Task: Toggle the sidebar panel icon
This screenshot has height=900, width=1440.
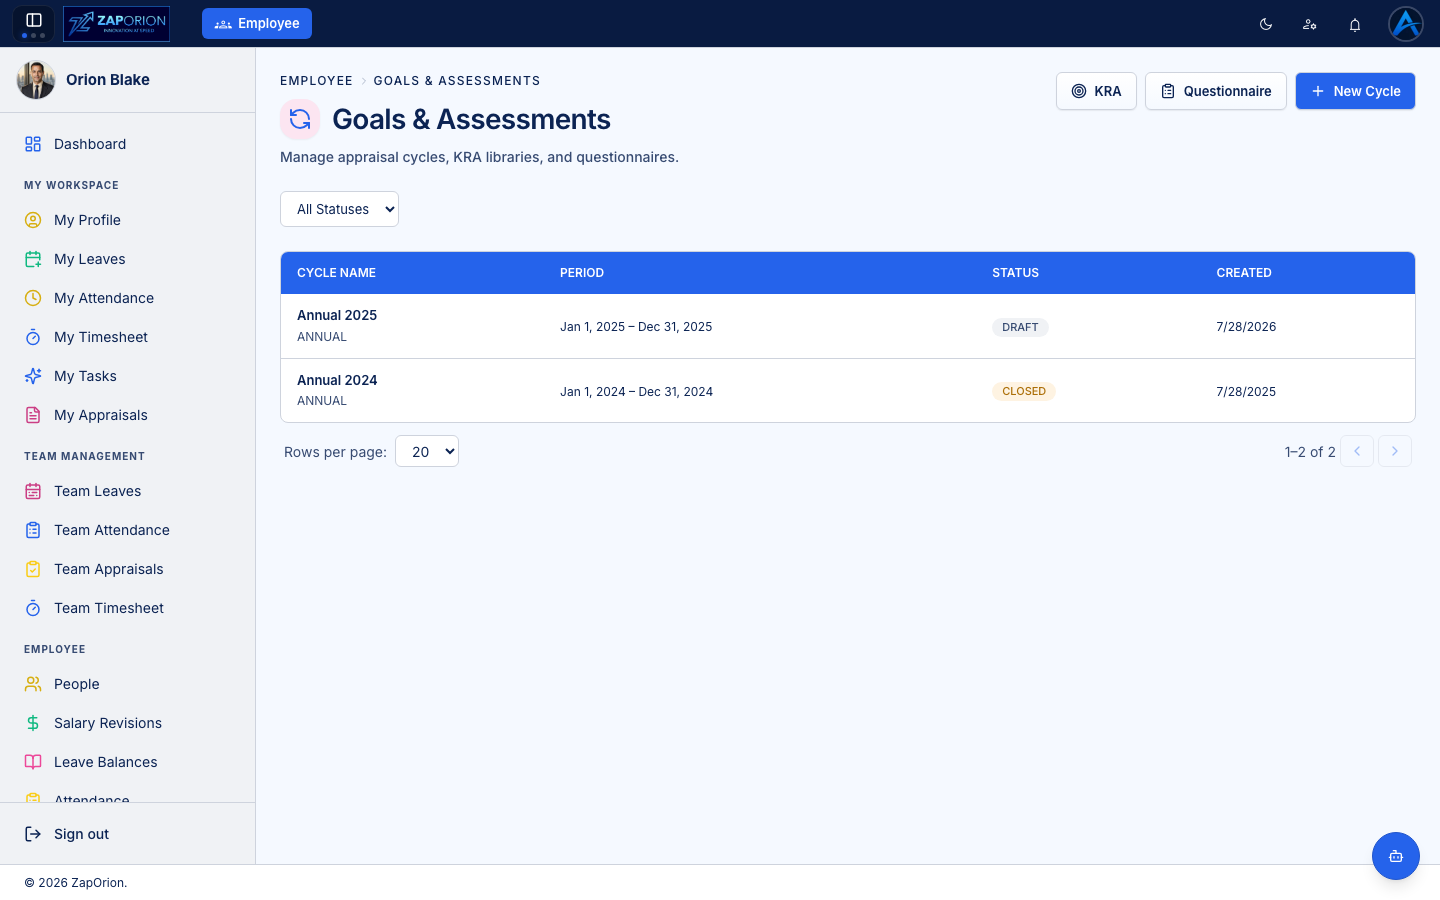Action: point(33,20)
